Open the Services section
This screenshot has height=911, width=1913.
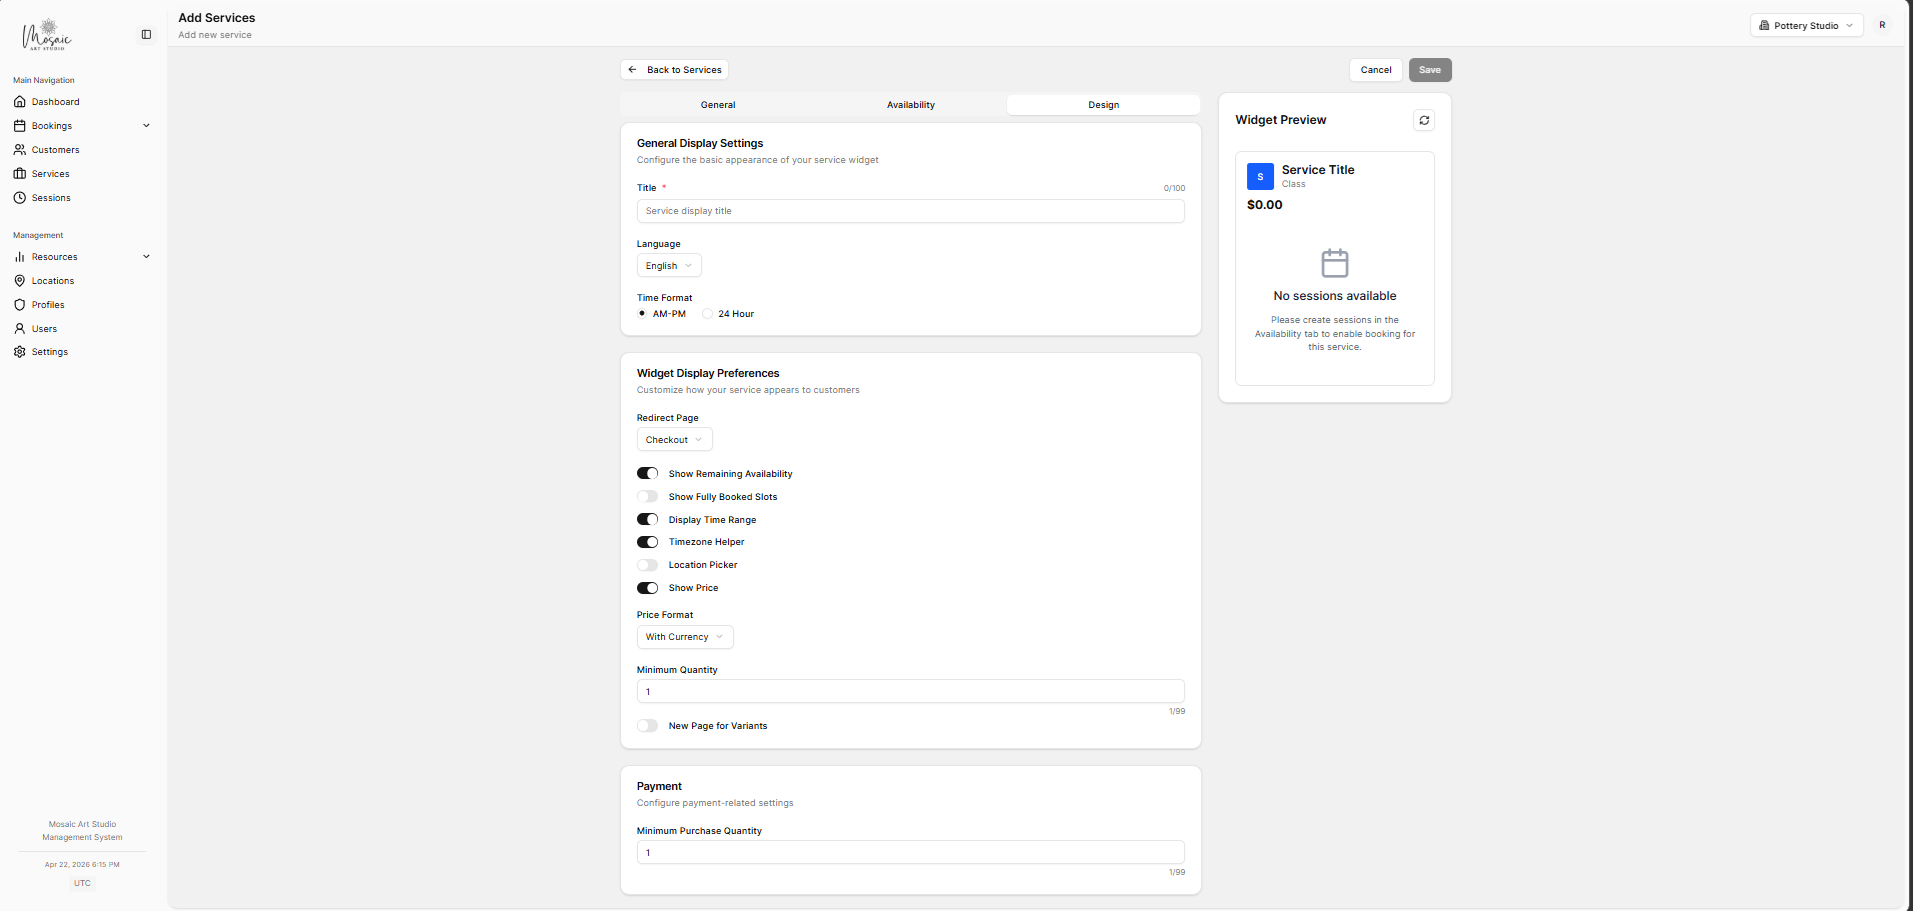[49, 173]
